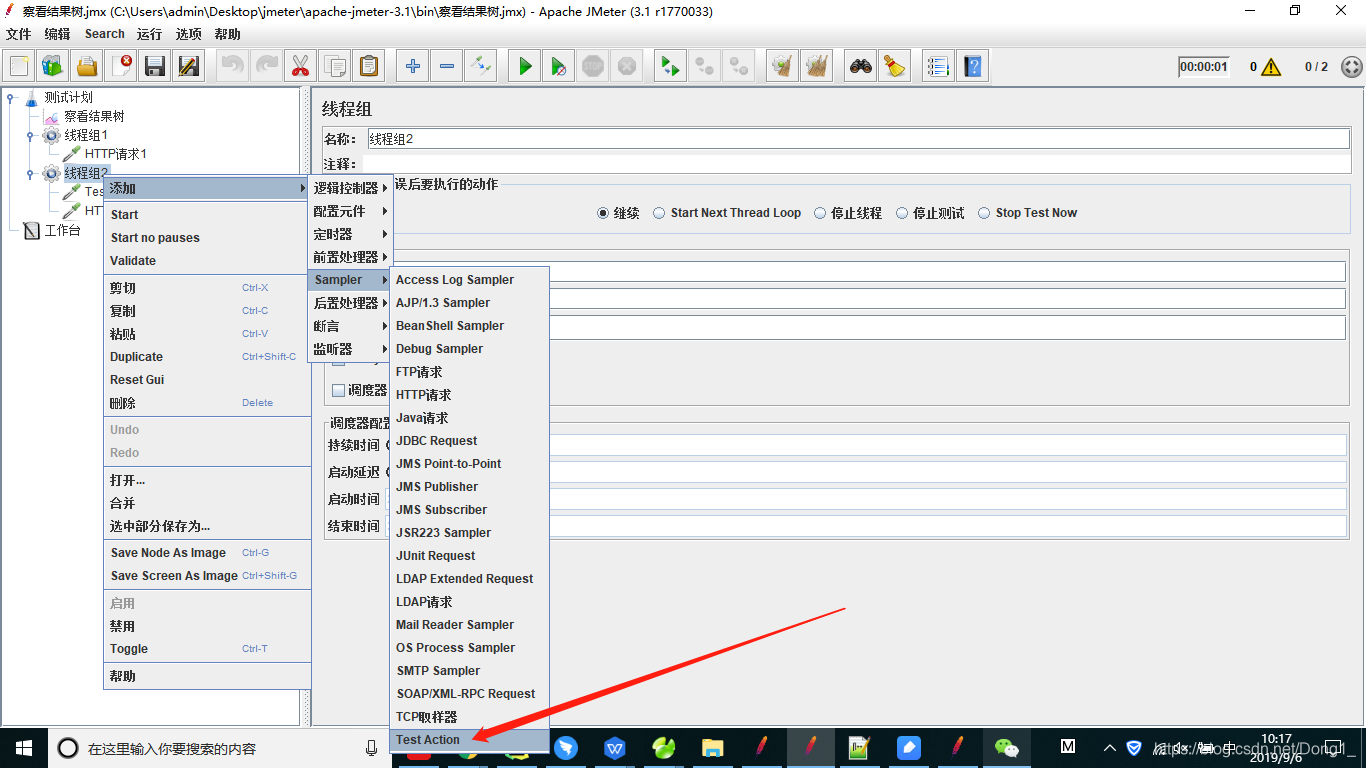
Task: Open the 逻辑控制器 submenu
Action: (x=350, y=188)
